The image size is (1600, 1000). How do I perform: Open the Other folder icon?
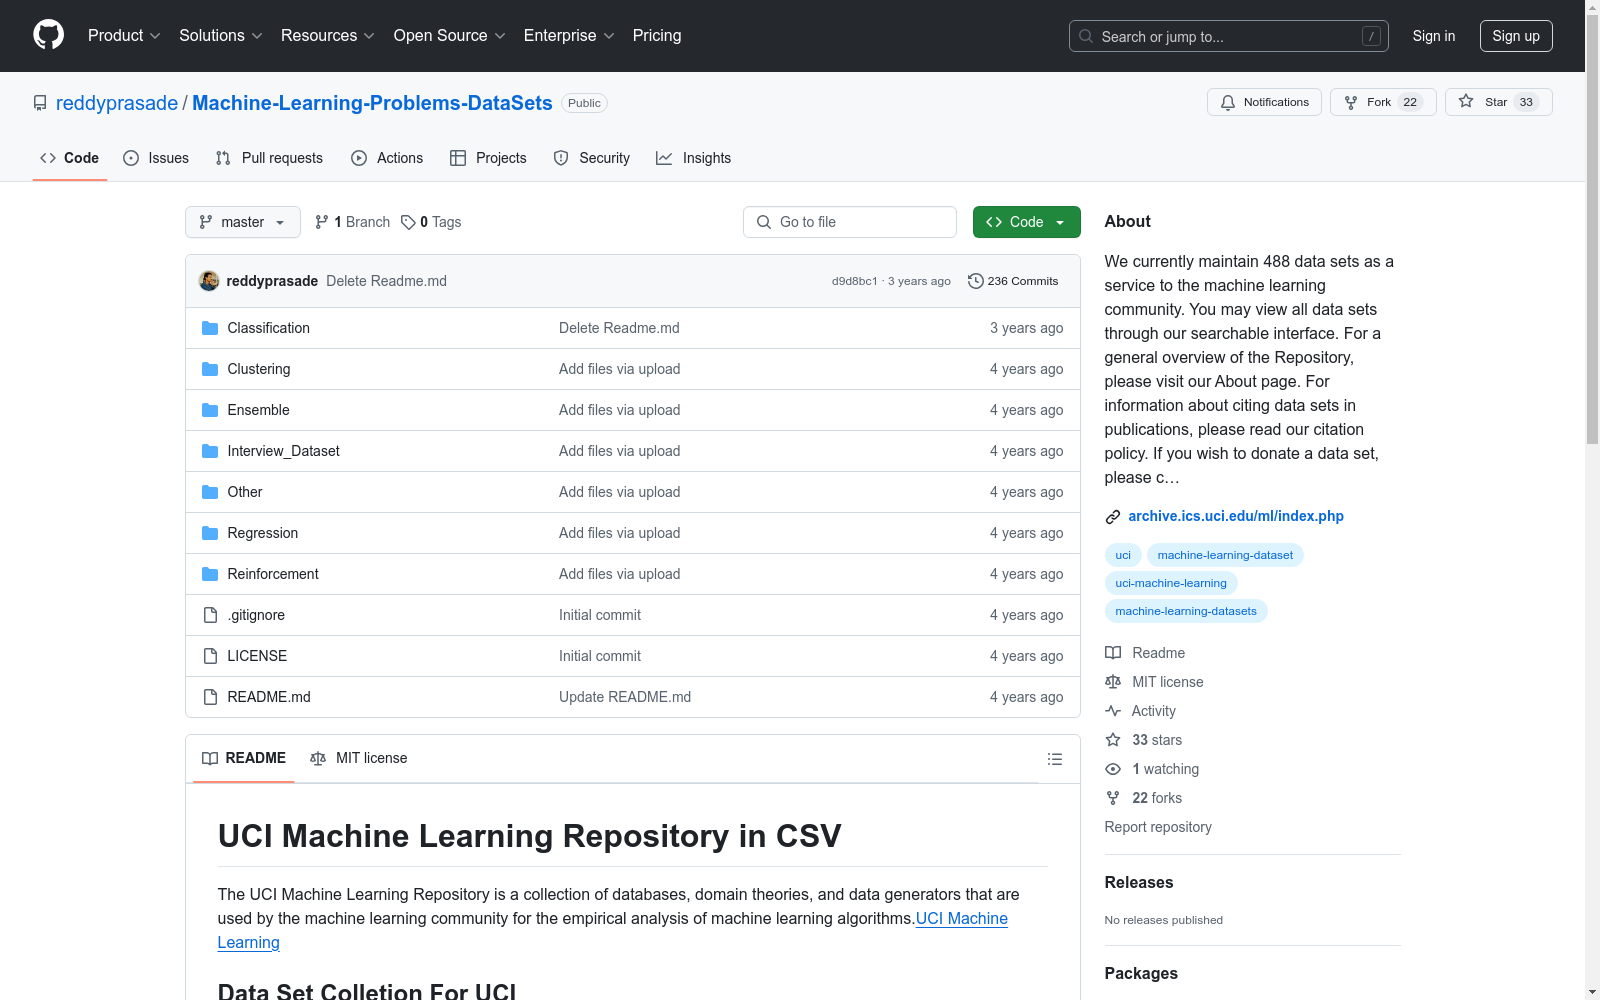pyautogui.click(x=210, y=492)
